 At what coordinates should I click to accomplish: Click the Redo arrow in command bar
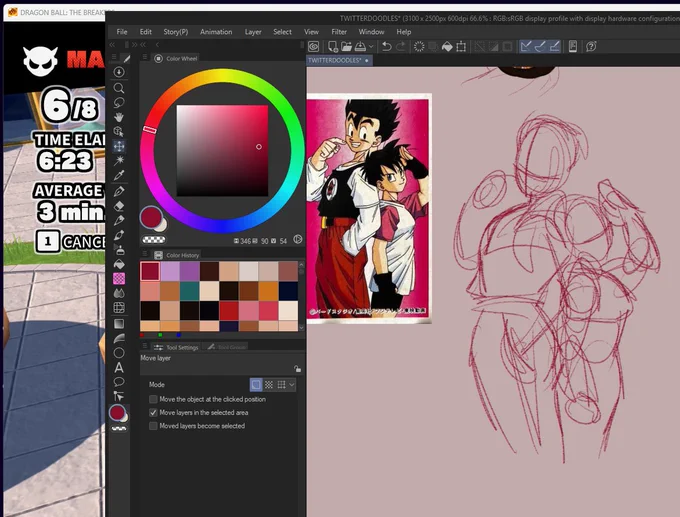tap(401, 46)
